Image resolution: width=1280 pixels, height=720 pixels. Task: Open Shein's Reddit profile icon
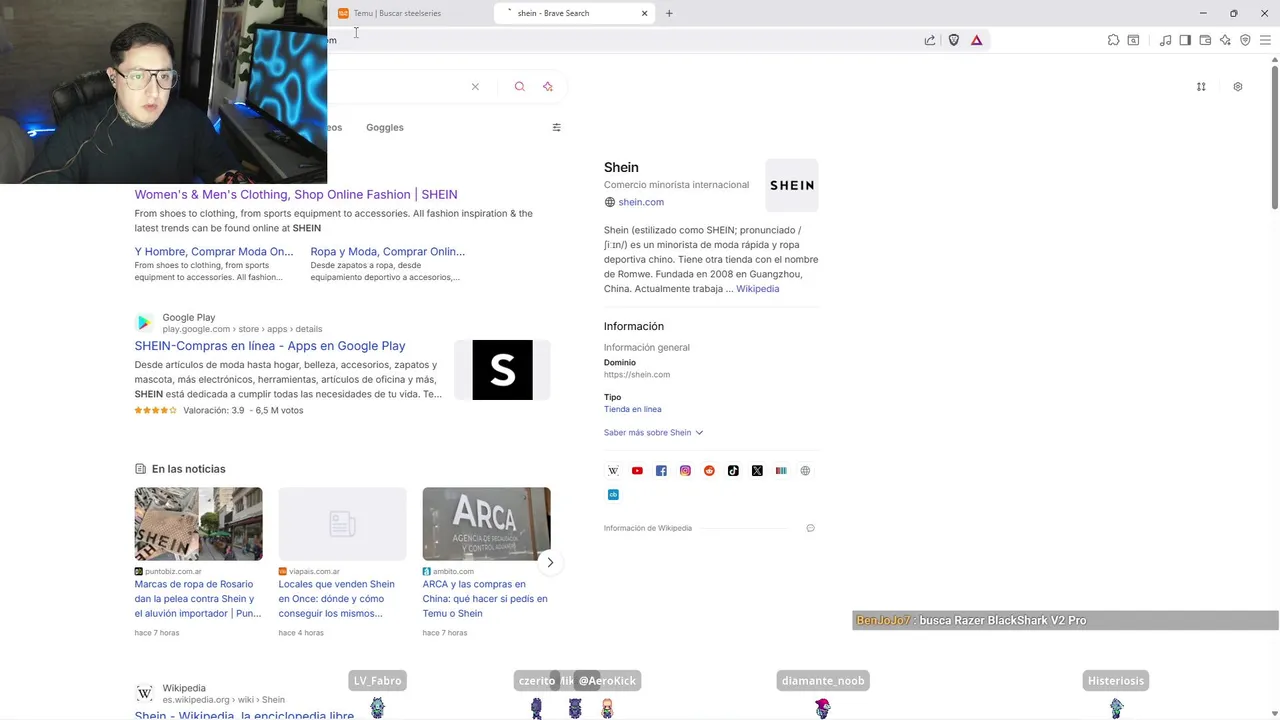[709, 471]
